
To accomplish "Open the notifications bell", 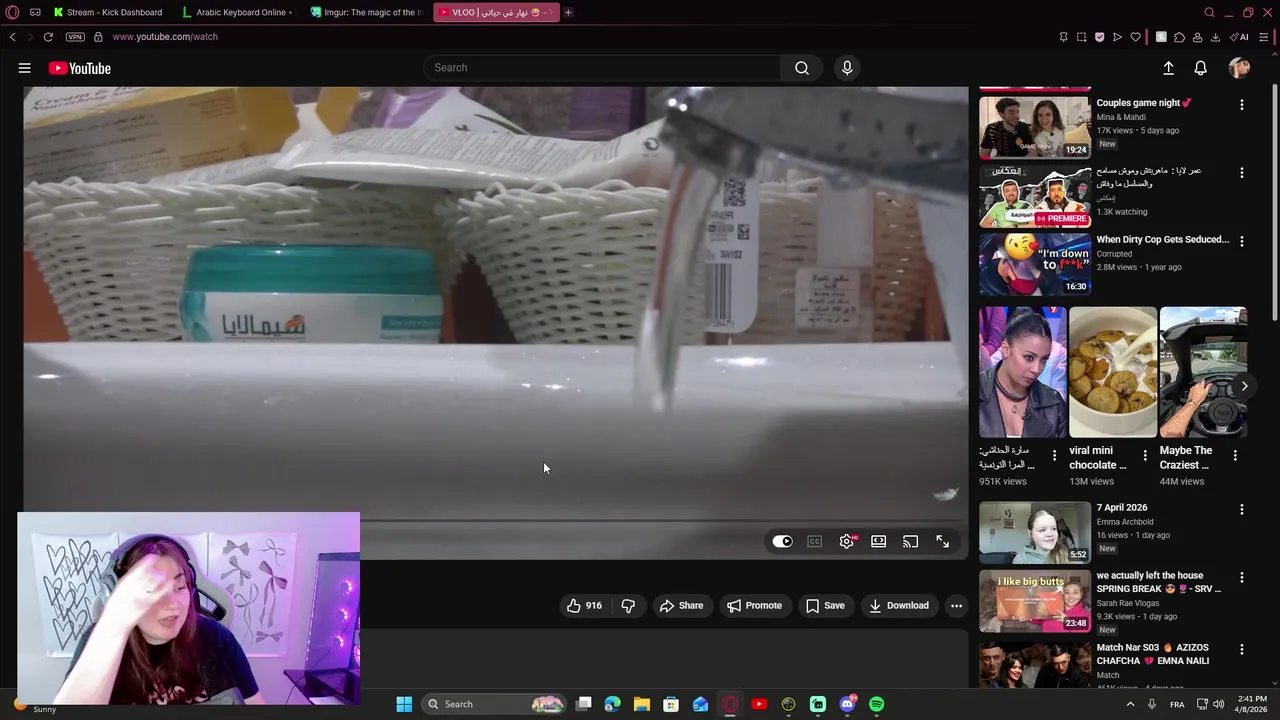I will click(x=1200, y=68).
